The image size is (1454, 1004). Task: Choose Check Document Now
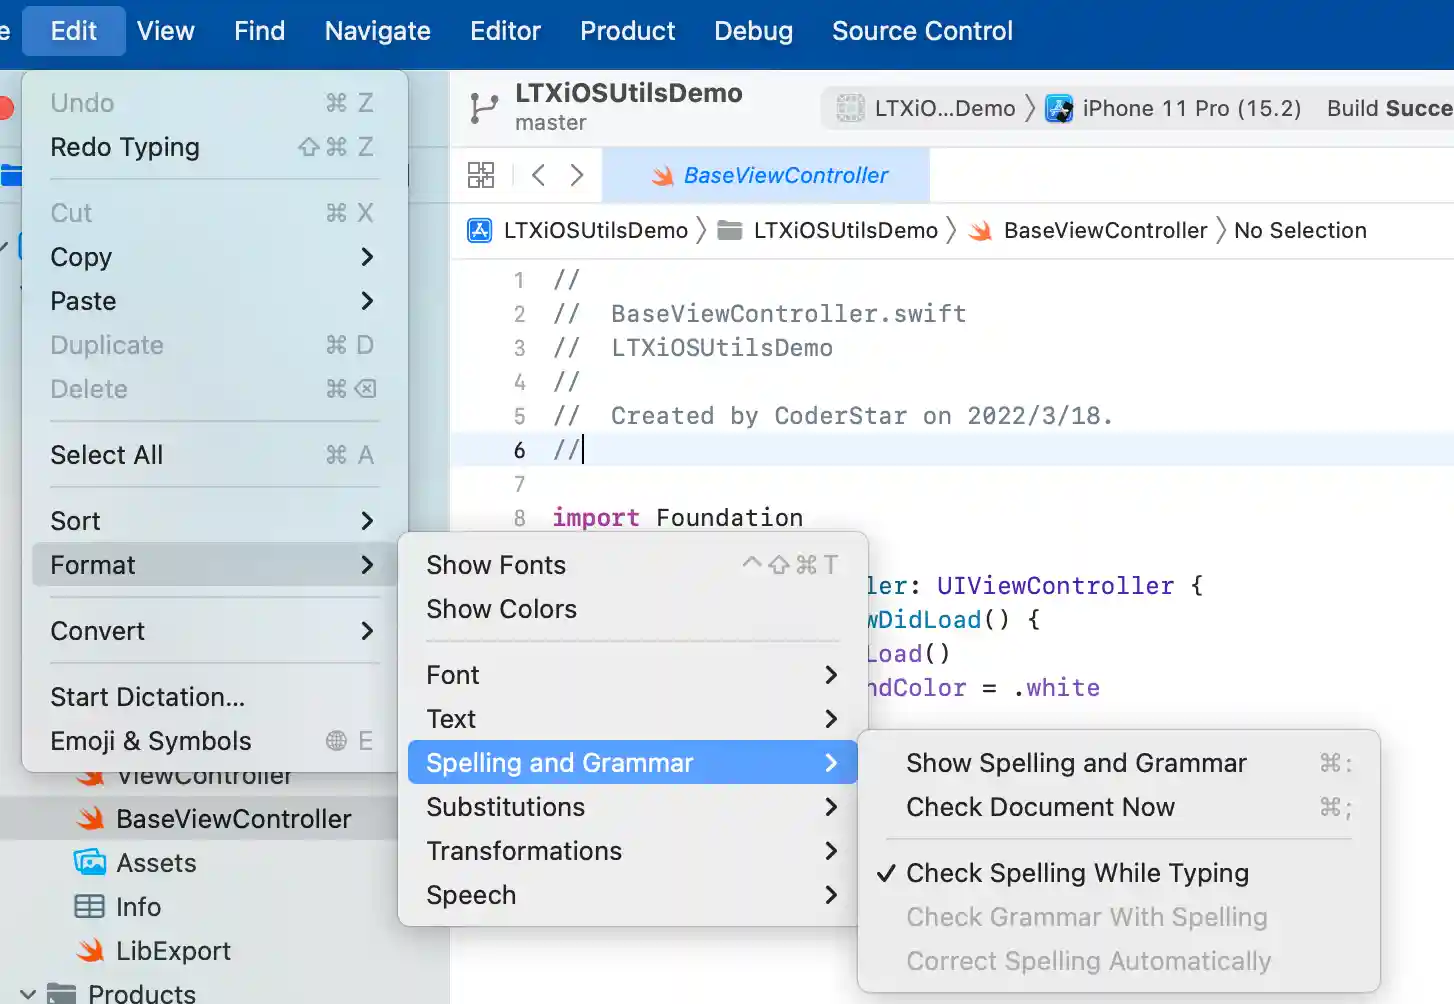click(x=1040, y=807)
